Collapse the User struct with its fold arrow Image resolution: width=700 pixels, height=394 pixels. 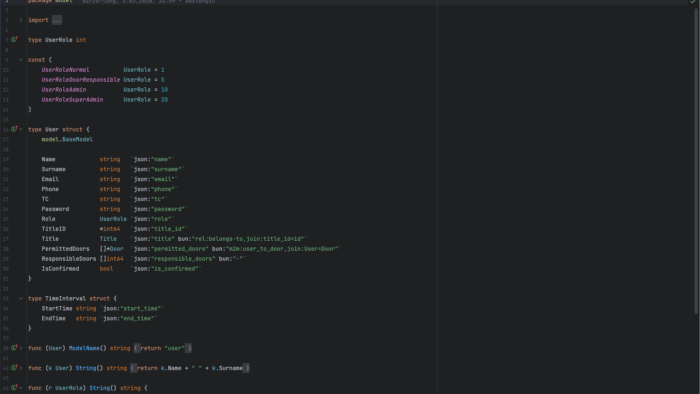(21, 129)
